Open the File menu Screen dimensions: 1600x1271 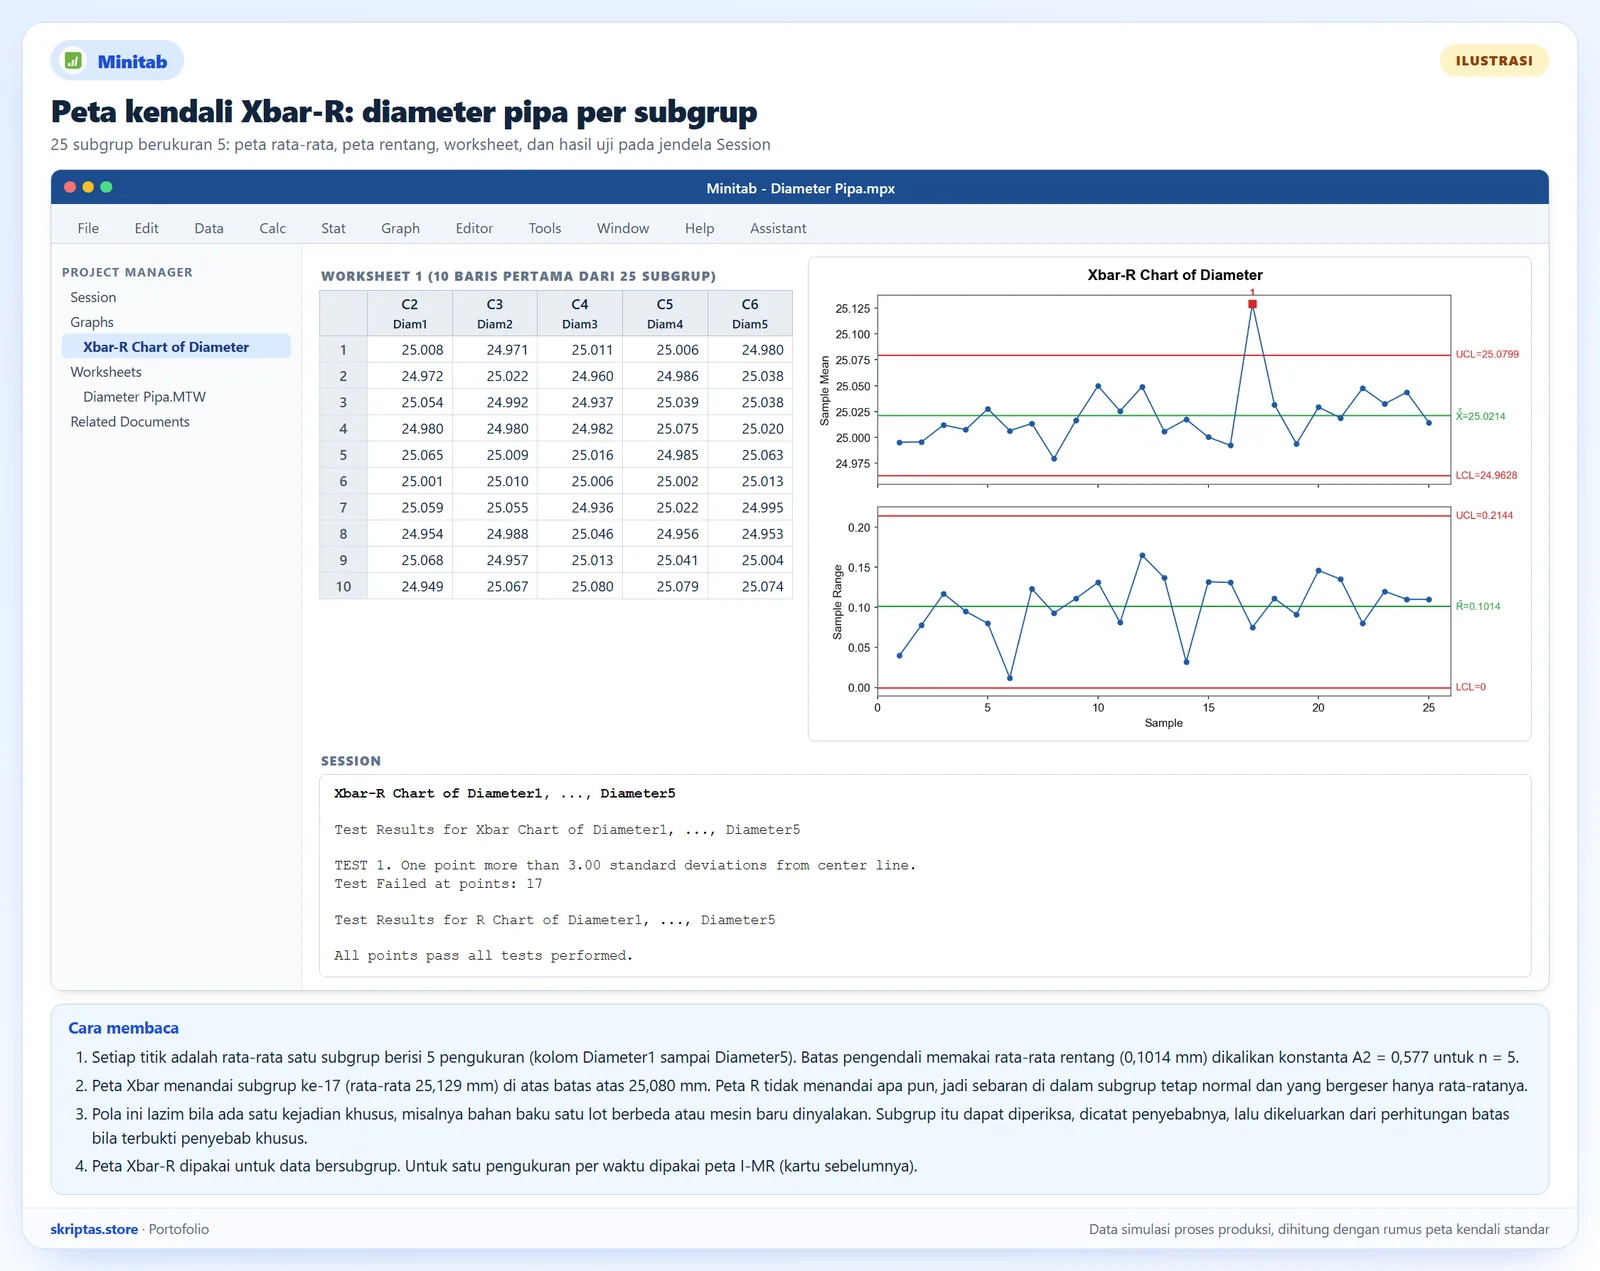point(88,228)
